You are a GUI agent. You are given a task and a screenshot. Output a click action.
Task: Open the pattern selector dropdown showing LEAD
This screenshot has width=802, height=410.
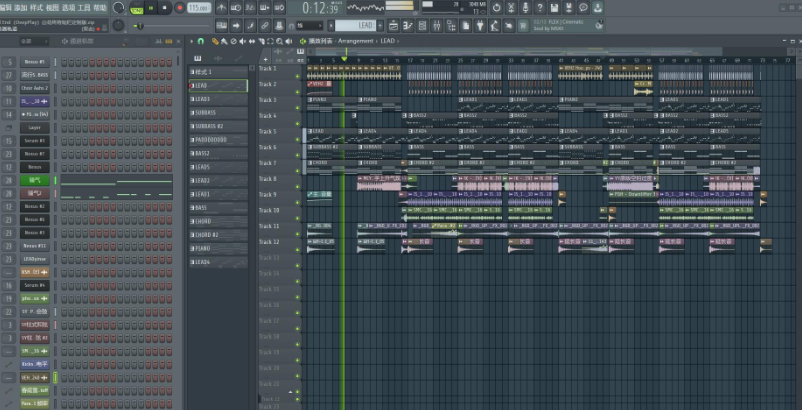[358, 25]
